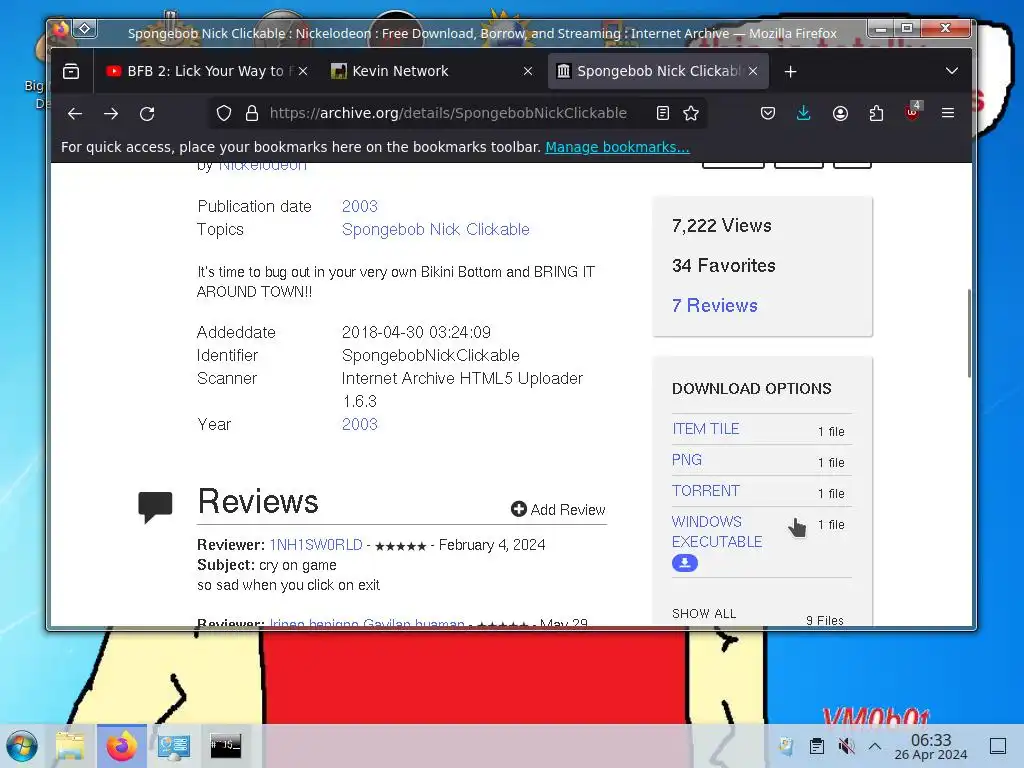Open the control panel taskbar icon
The width and height of the screenshot is (1024, 768).
click(x=174, y=746)
